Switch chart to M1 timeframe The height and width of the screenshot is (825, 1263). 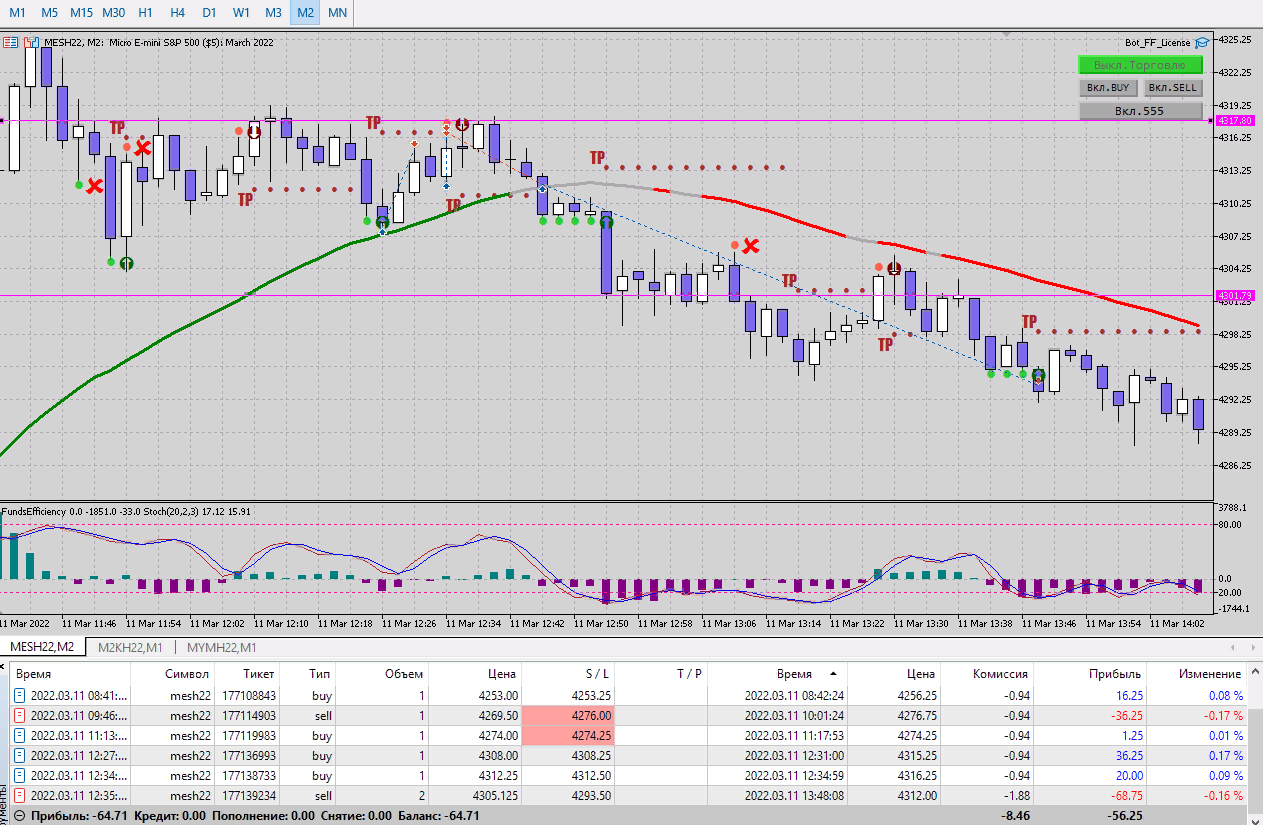(x=18, y=12)
